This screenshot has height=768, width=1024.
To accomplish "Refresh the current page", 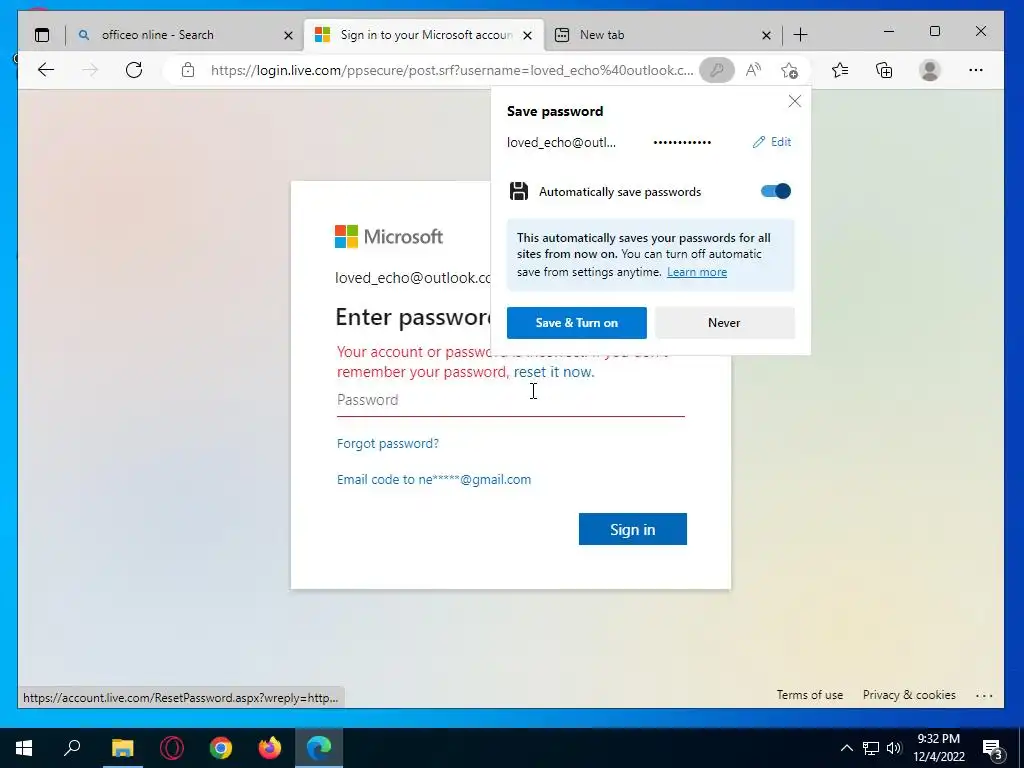I will (134, 70).
